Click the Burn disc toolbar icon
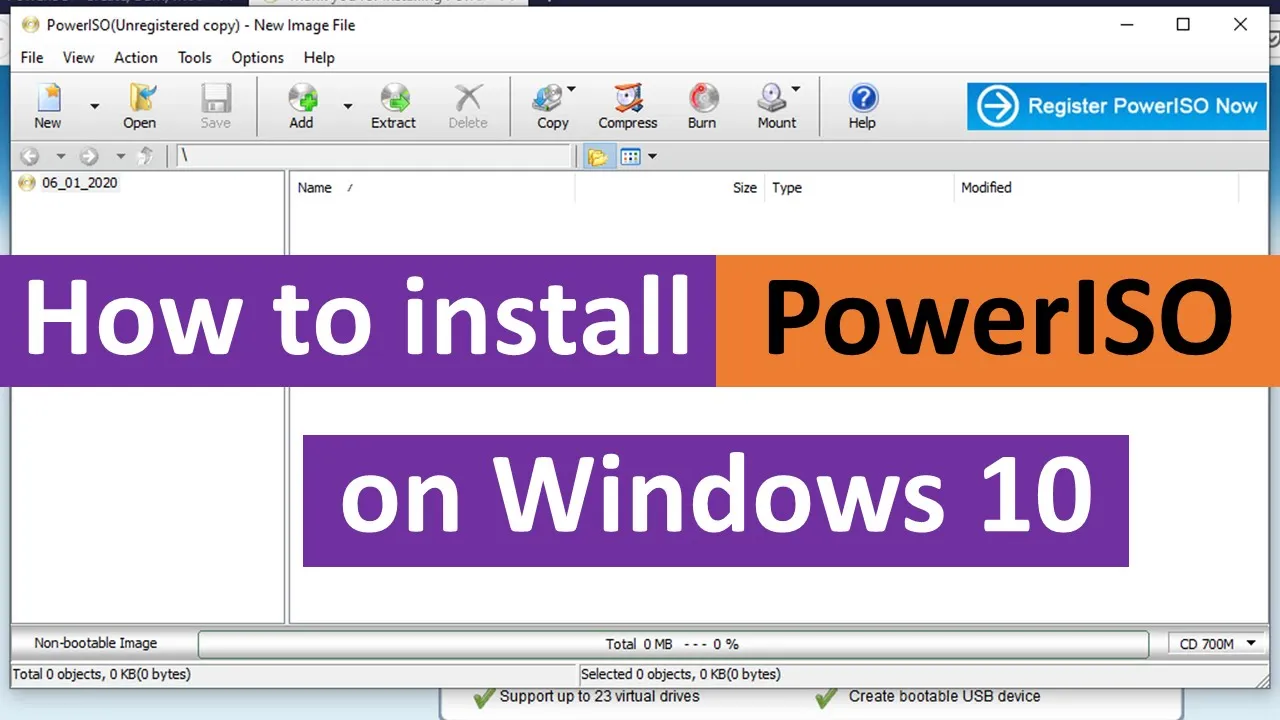Screen dimensions: 1280x720 click(x=702, y=105)
